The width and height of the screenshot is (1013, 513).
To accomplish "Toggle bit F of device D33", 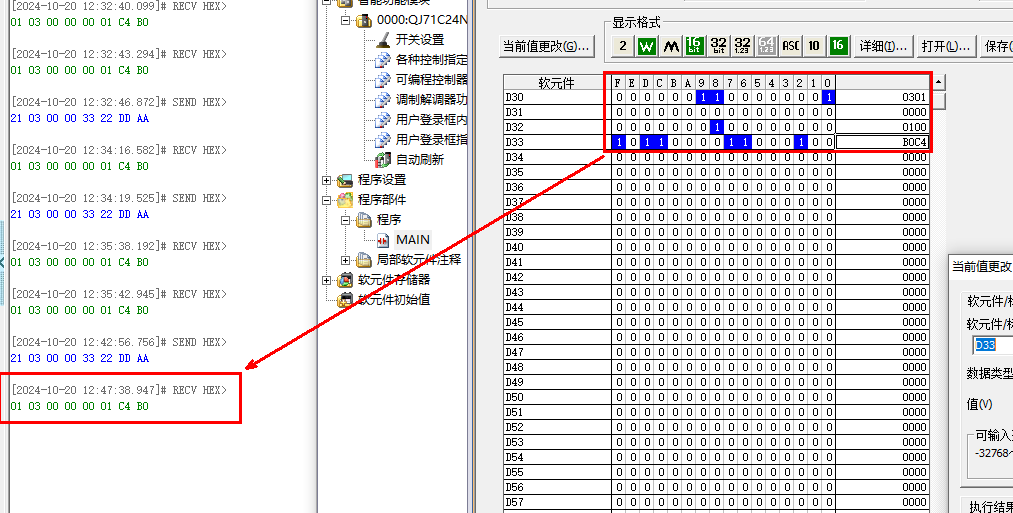I will (618, 142).
